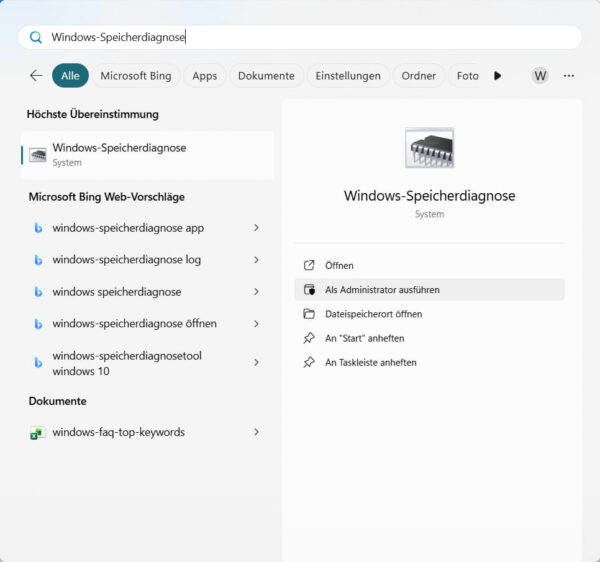Click Bing icon beside windows speicherdiagnose

pos(38,292)
